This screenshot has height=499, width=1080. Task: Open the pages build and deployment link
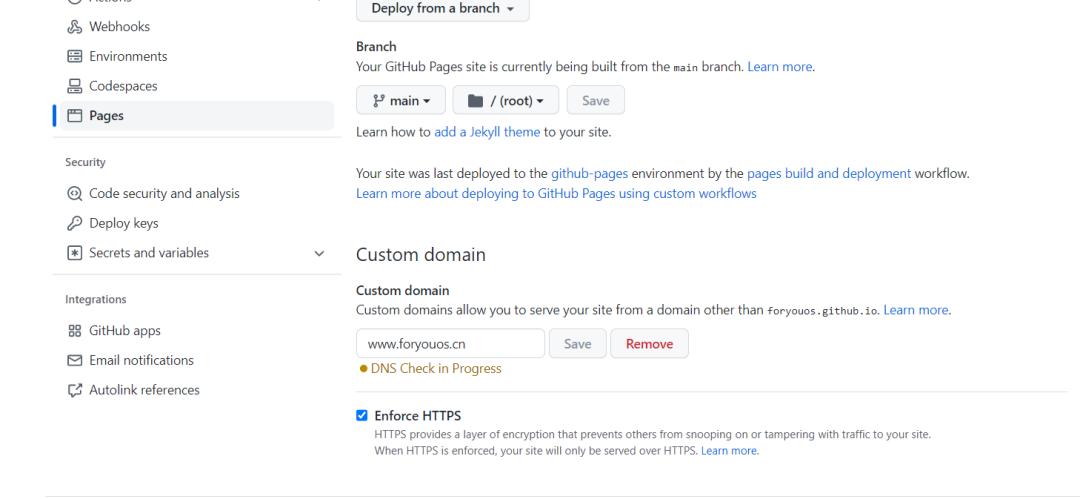(829, 174)
